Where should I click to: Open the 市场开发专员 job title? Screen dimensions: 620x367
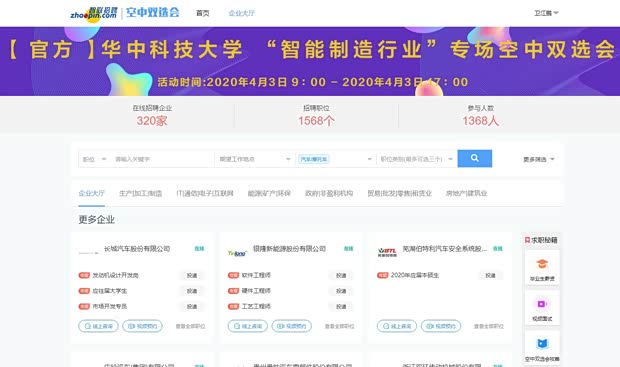coord(110,306)
